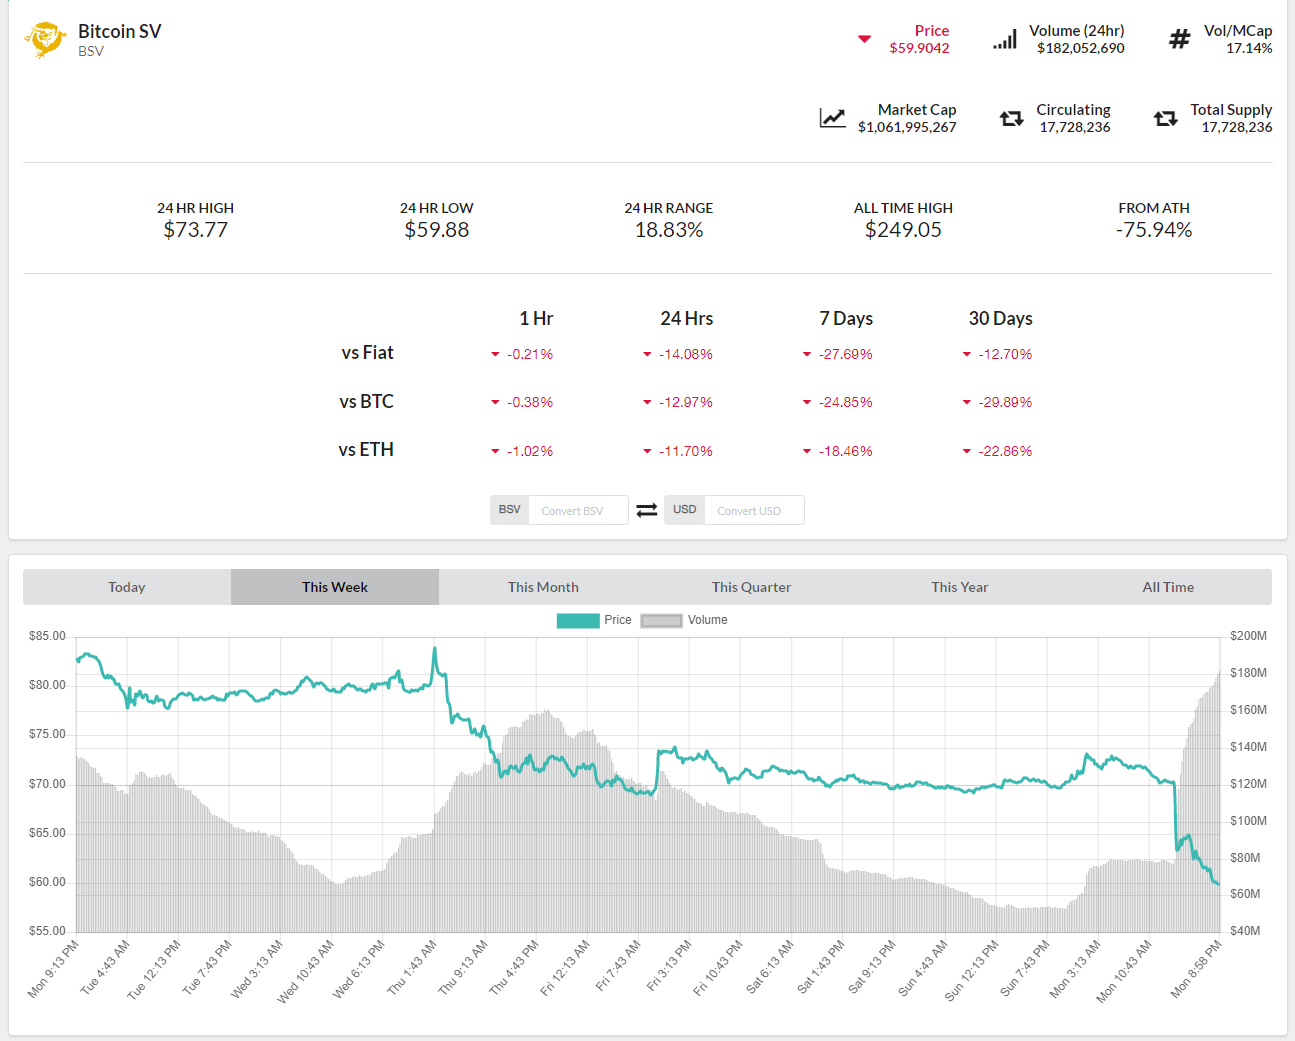This screenshot has height=1041, width=1295.
Task: Click the 7 Days column header
Action: (846, 318)
